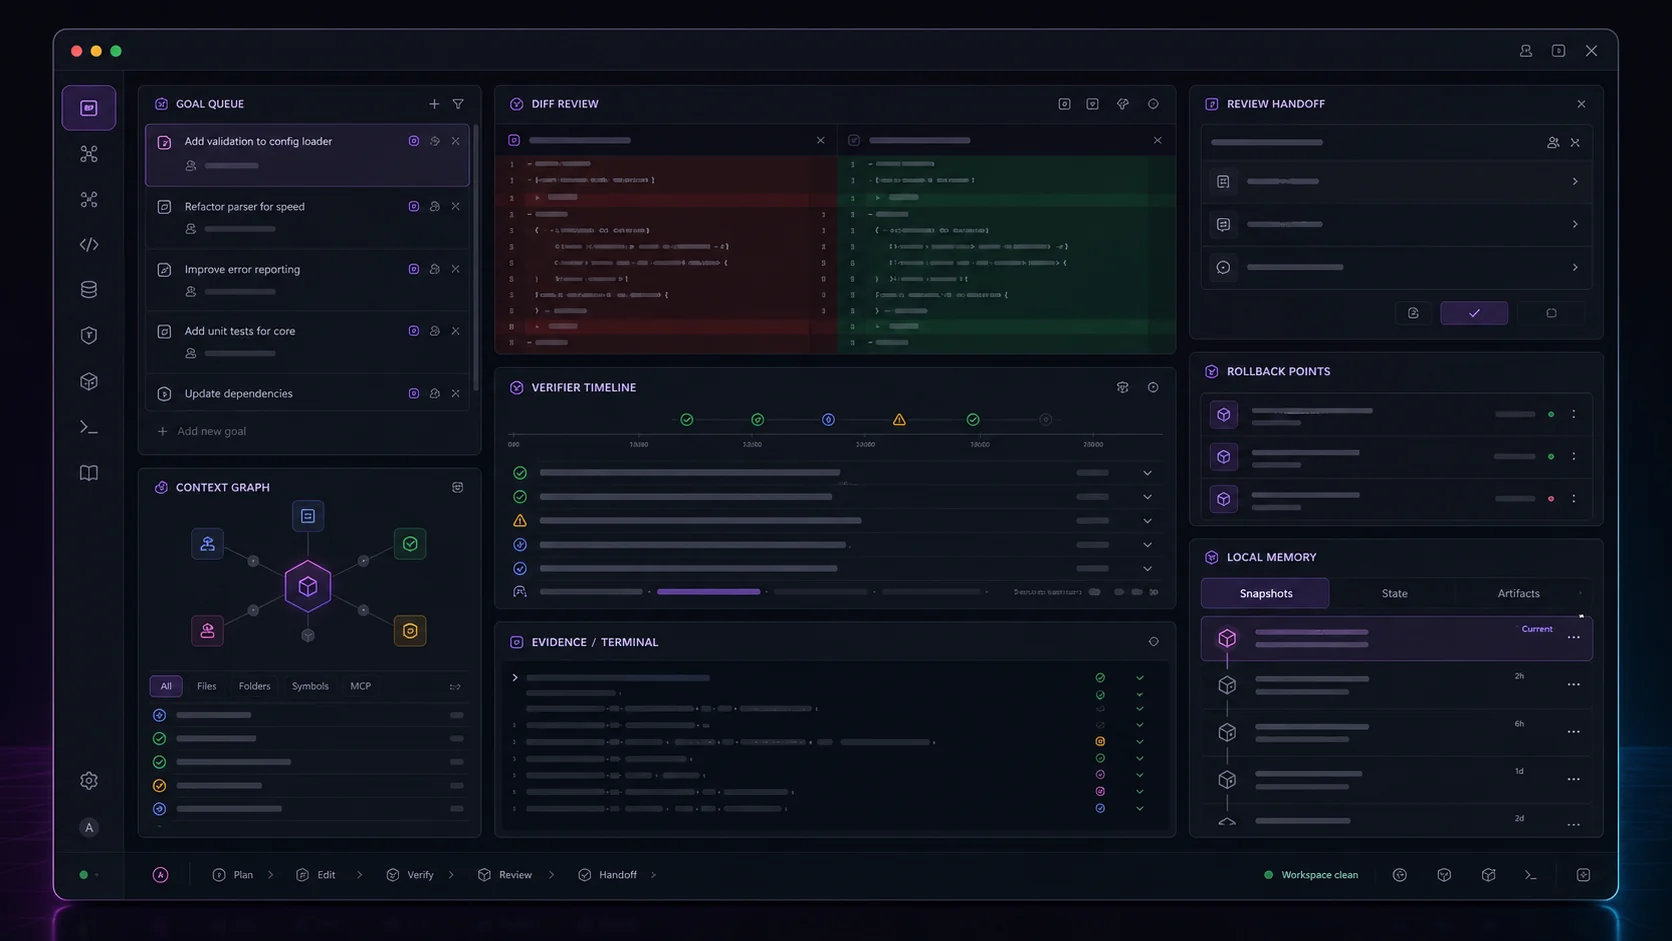Select the green check node in Context Graph
The height and width of the screenshot is (941, 1672).
click(410, 544)
